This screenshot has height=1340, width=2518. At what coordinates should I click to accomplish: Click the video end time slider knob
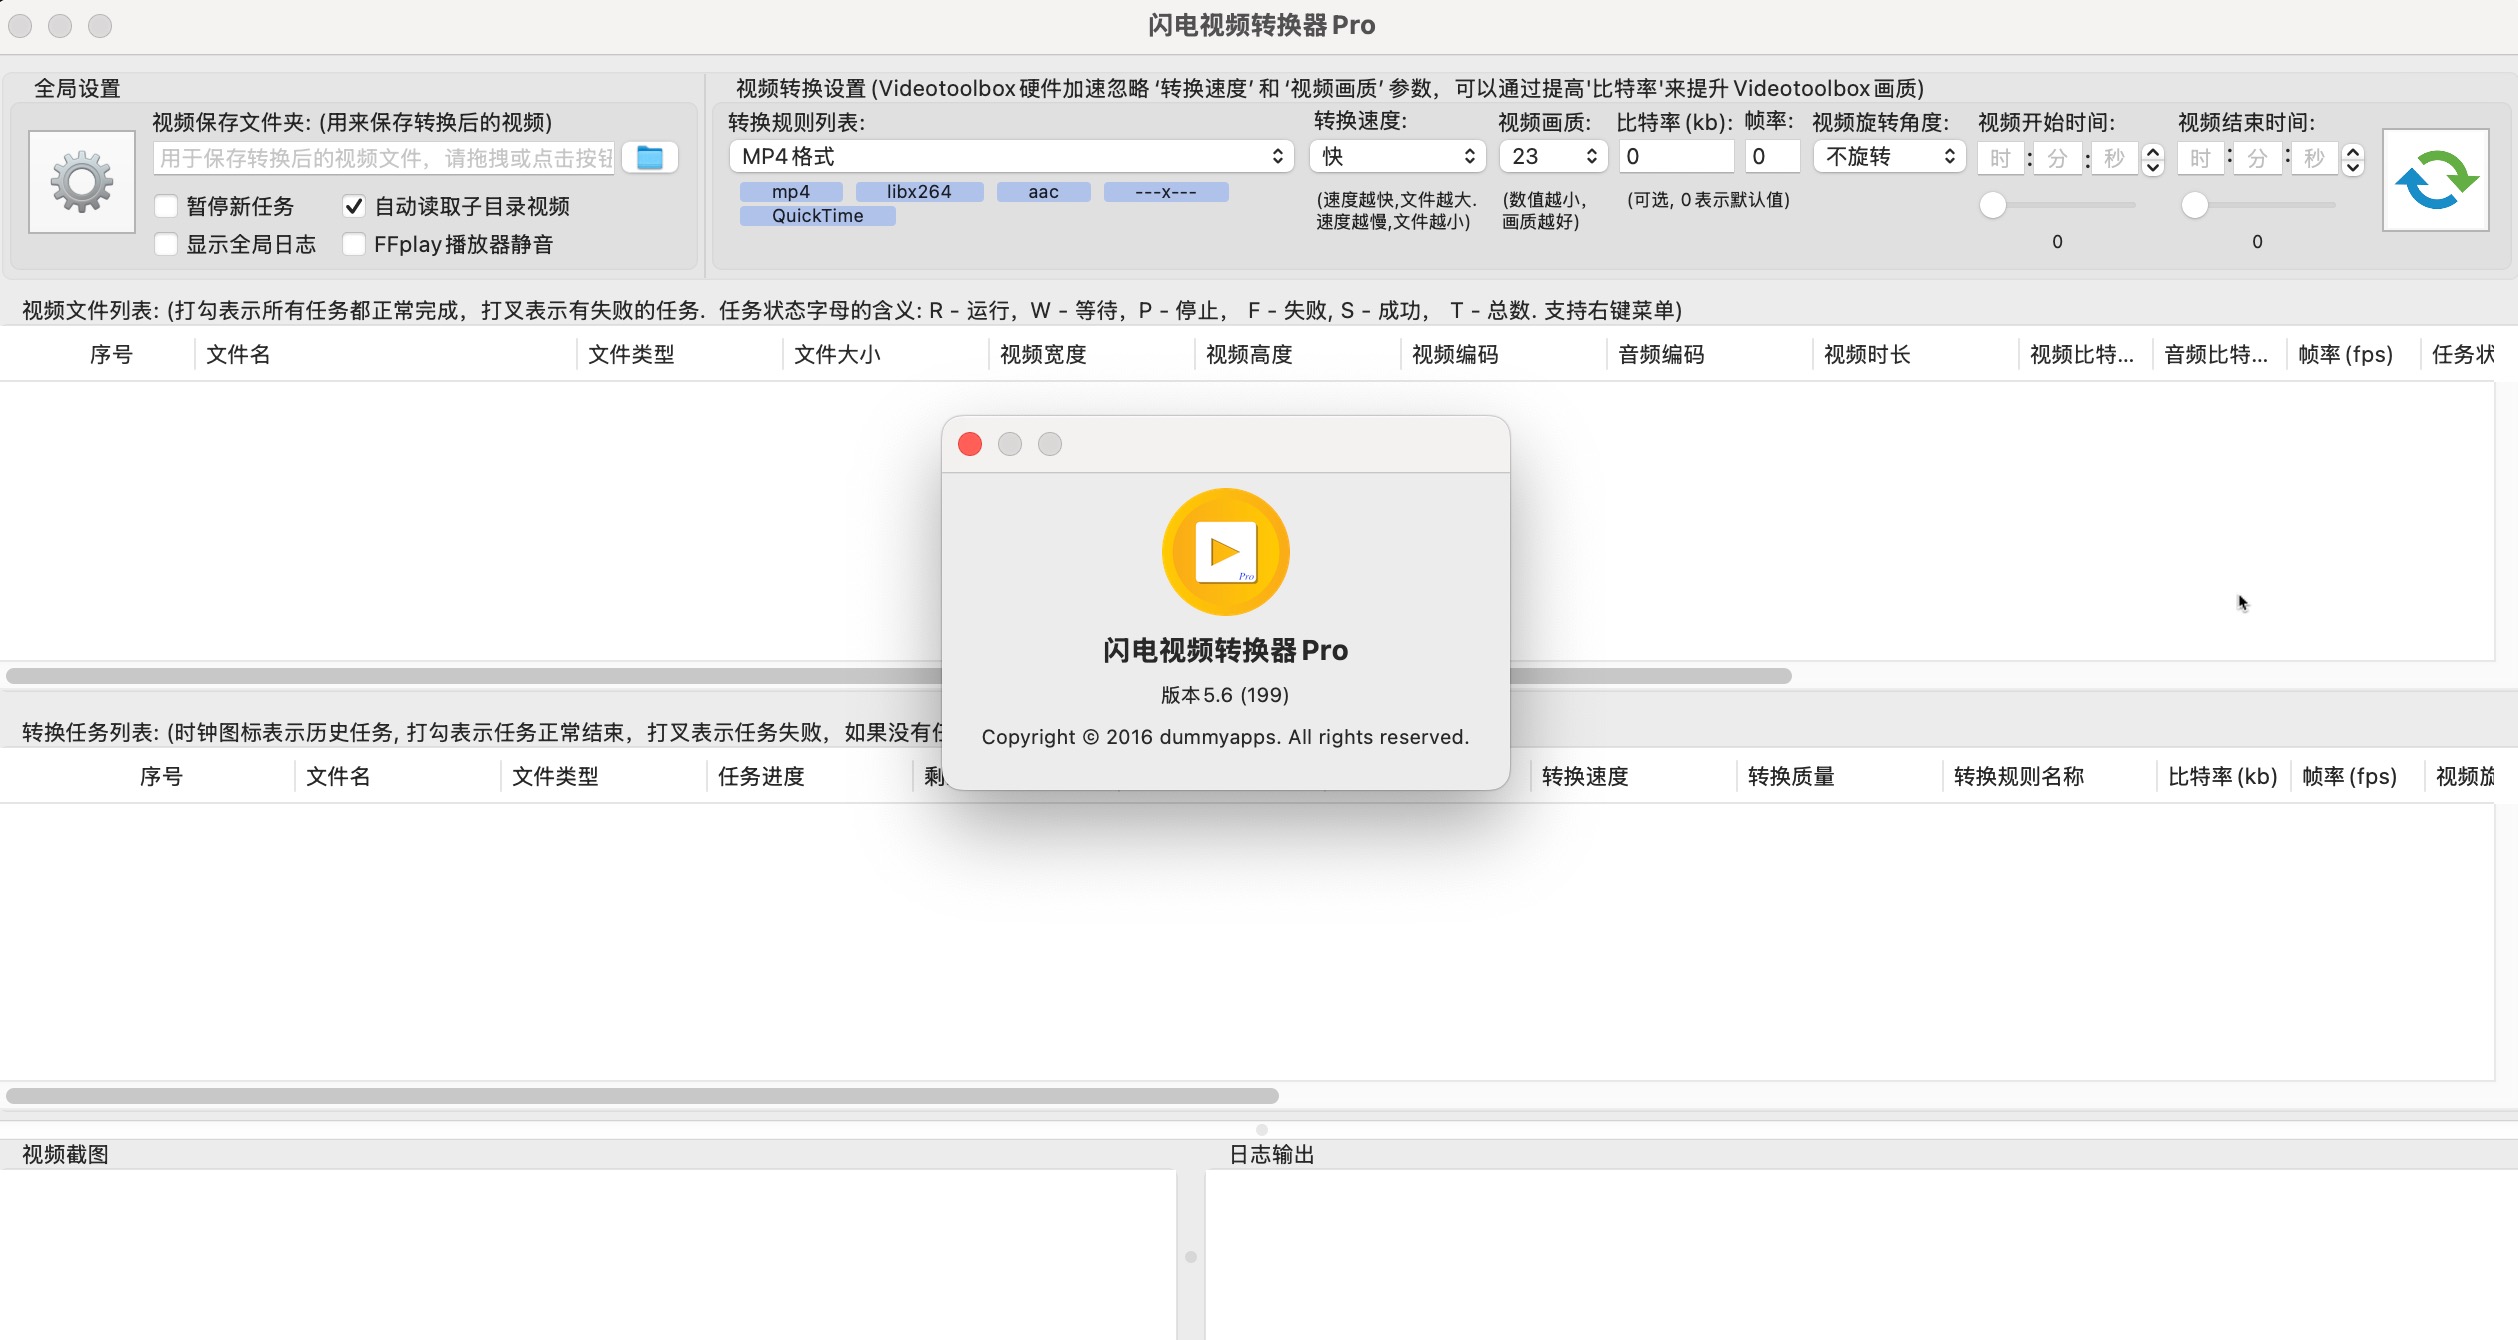click(x=2194, y=205)
